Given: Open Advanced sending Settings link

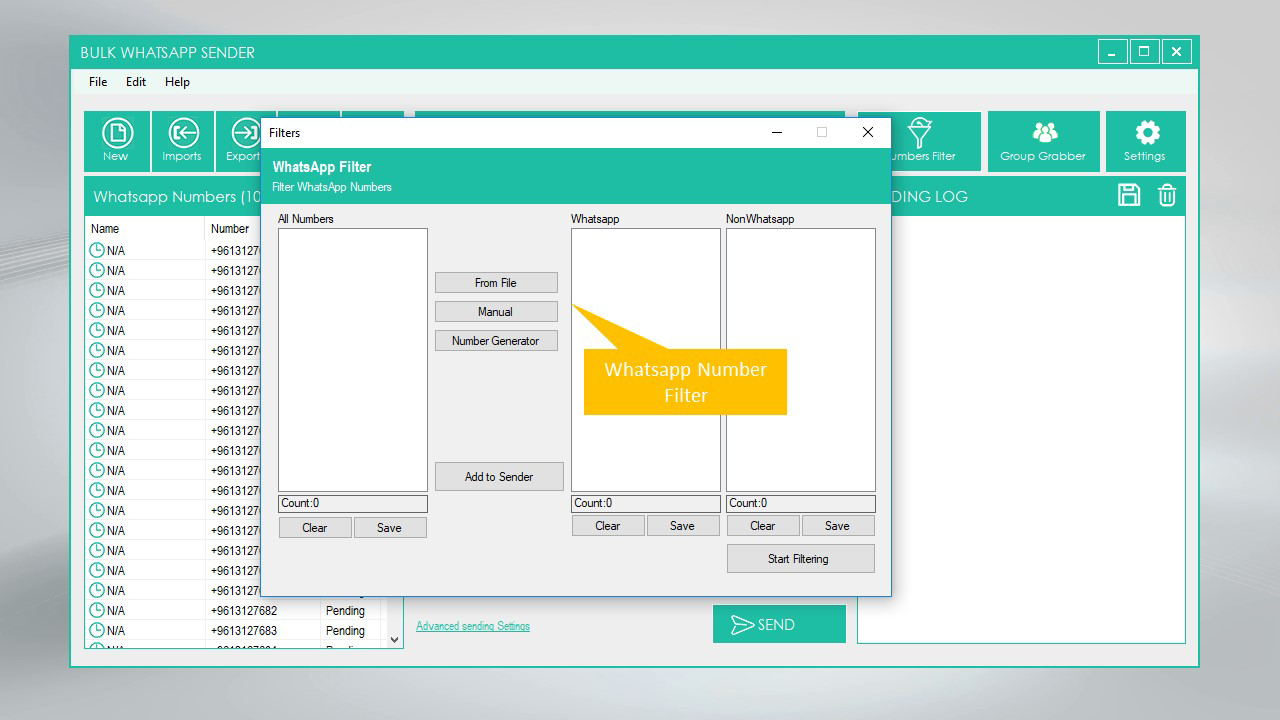Looking at the screenshot, I should pos(473,626).
